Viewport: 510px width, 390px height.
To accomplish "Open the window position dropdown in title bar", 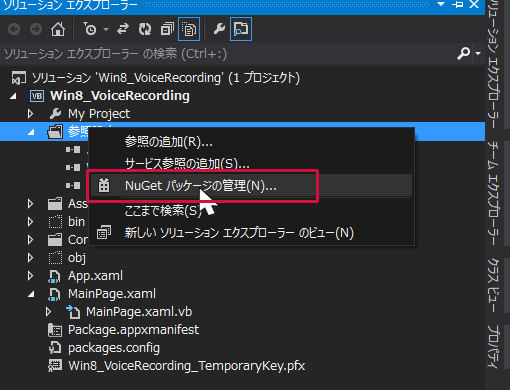I will tap(441, 5).
